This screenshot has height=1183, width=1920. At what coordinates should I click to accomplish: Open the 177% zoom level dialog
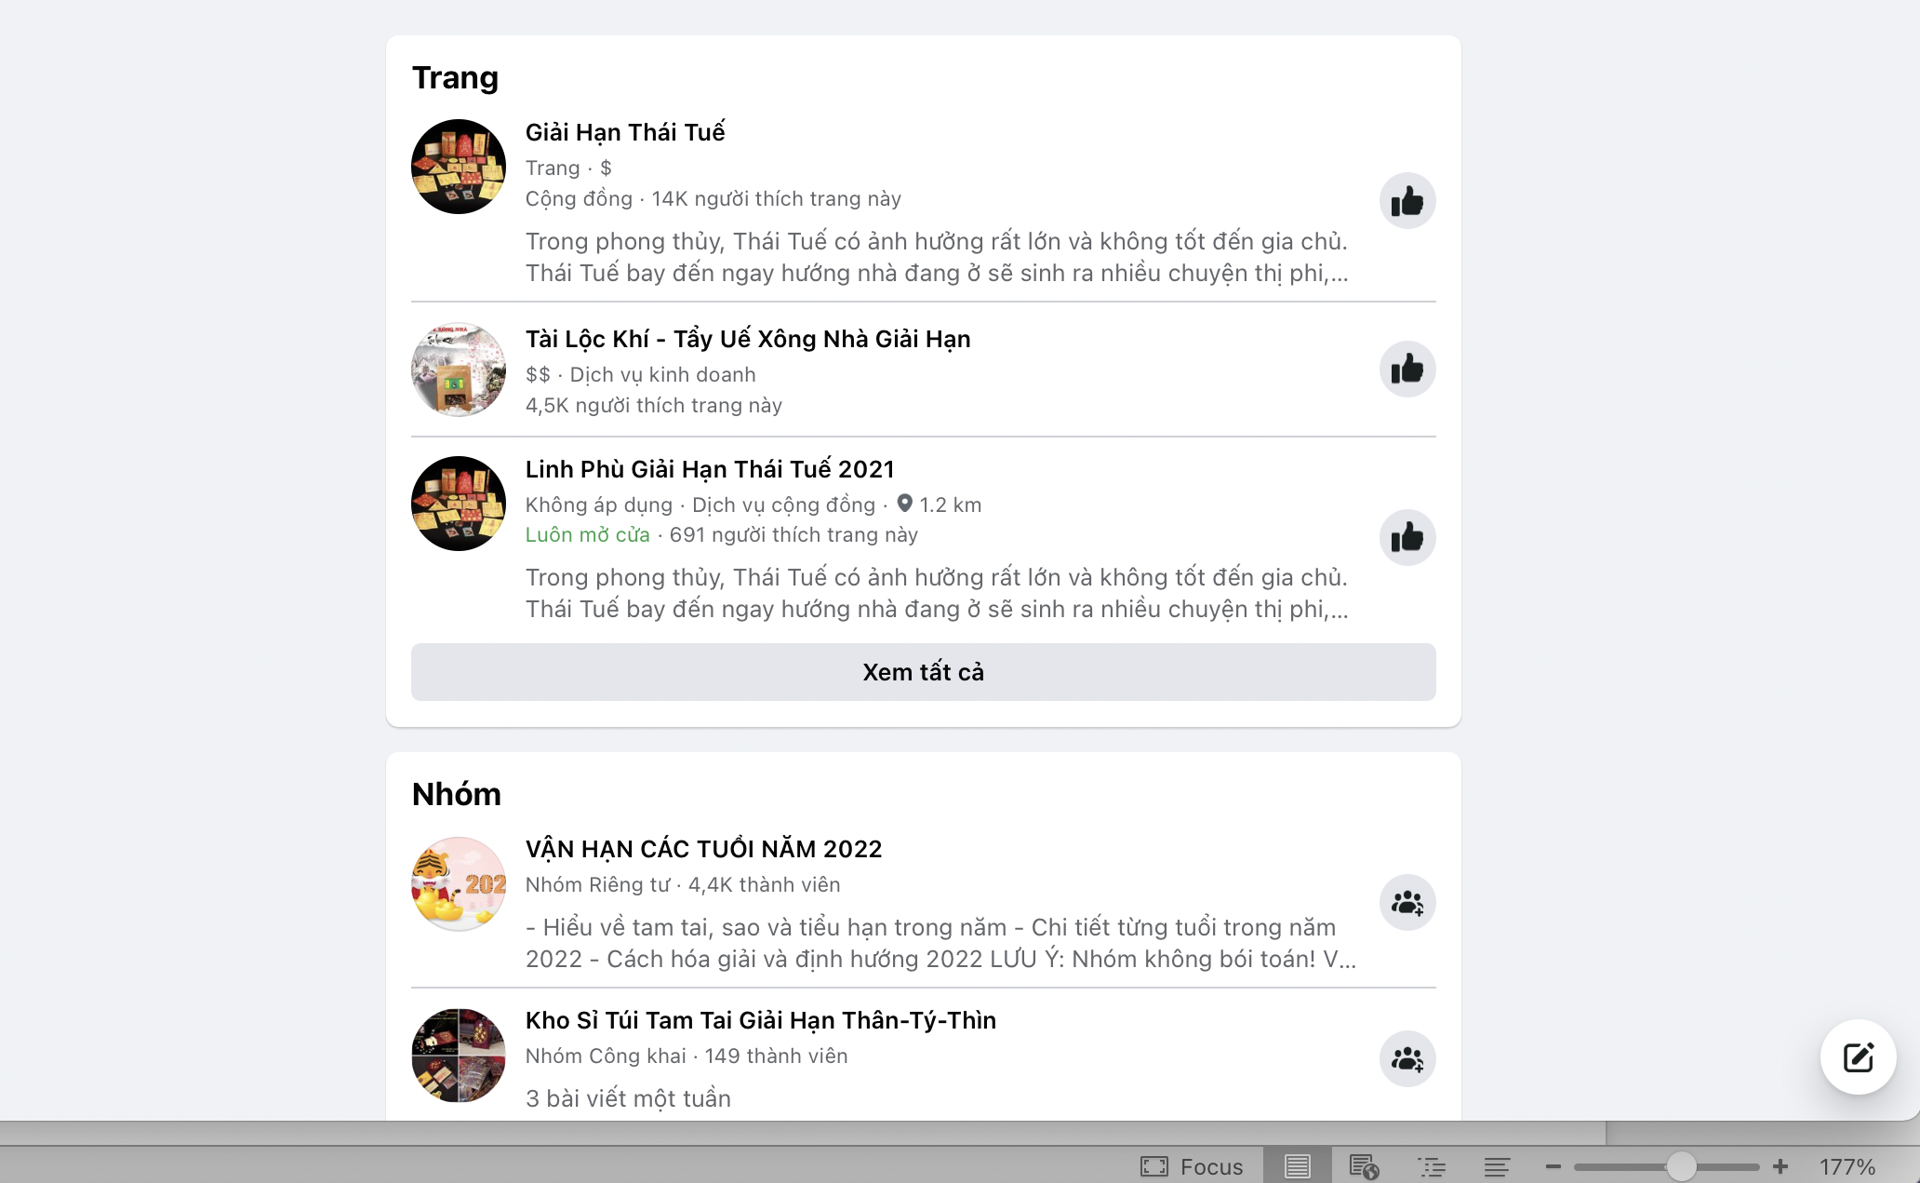tap(1847, 1166)
